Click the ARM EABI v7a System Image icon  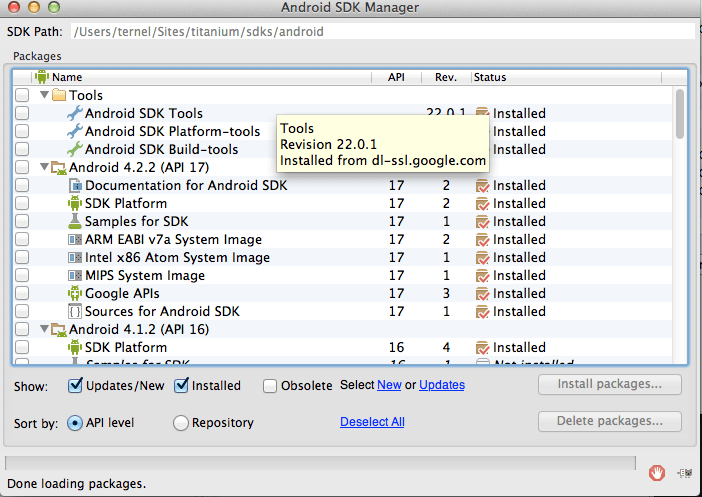tap(75, 240)
